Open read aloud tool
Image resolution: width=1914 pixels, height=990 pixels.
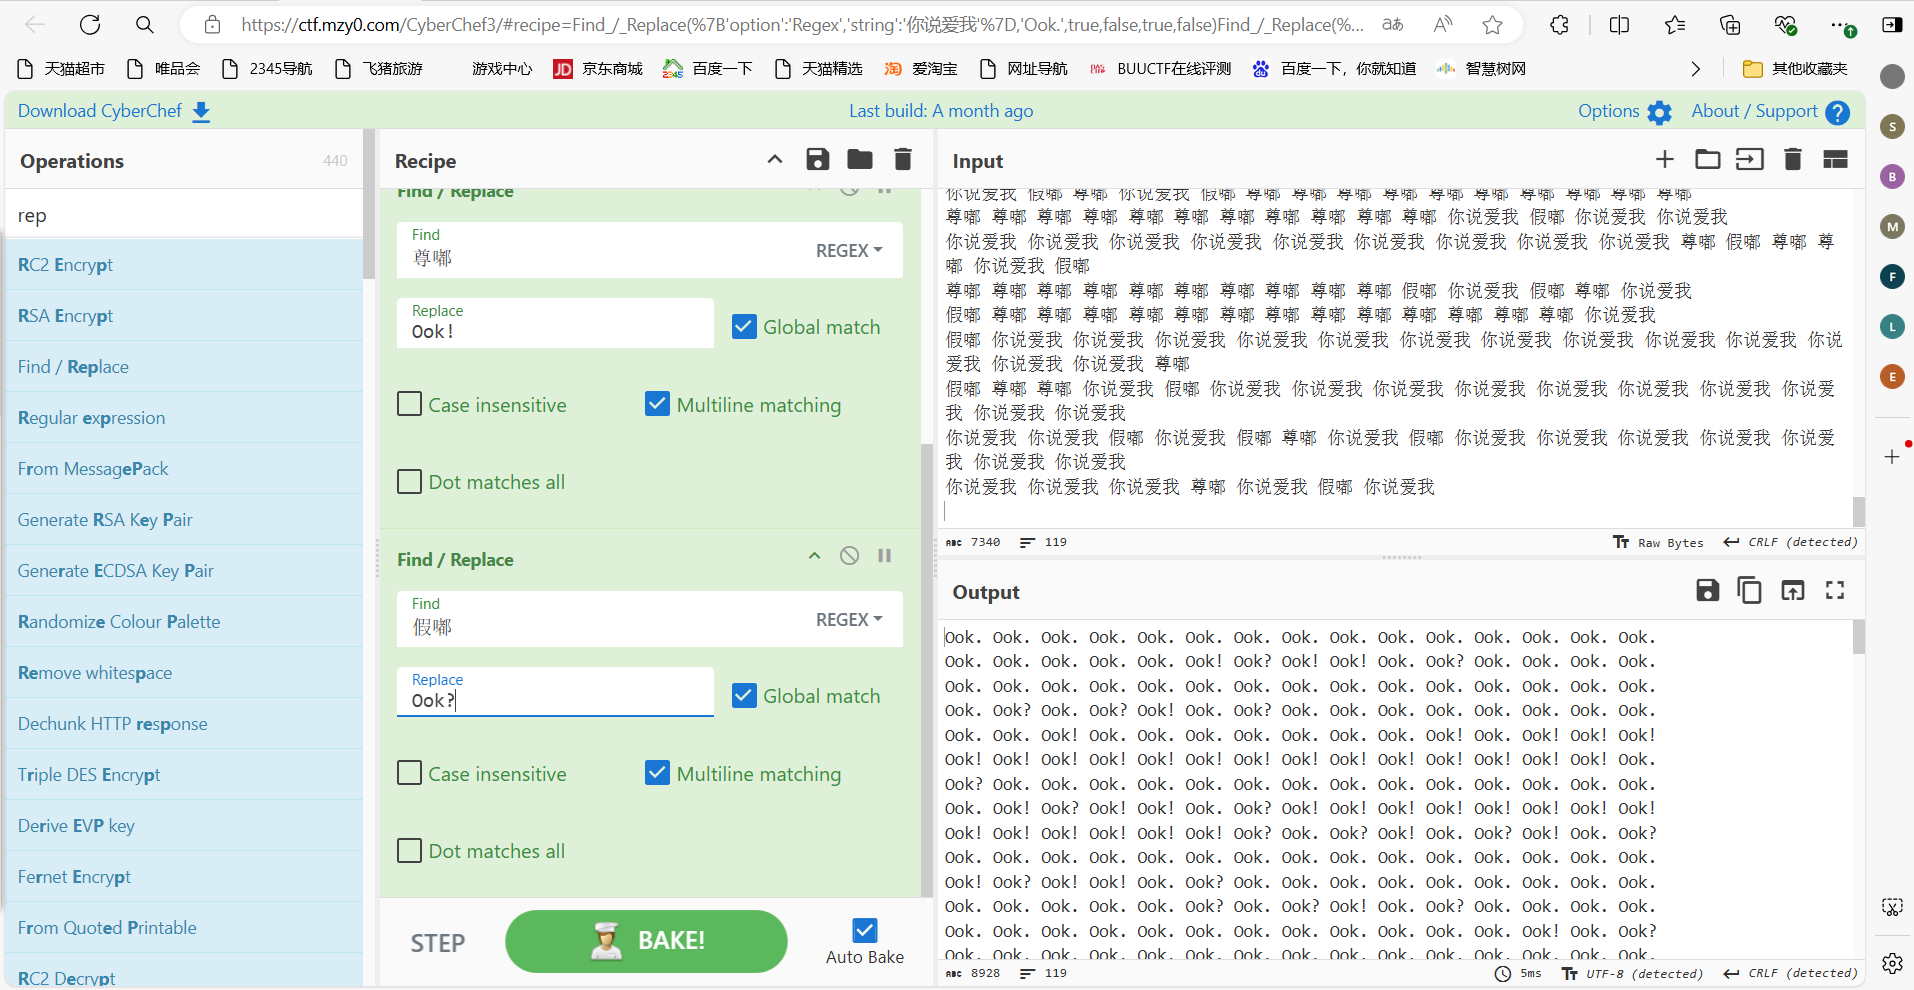point(1442,25)
